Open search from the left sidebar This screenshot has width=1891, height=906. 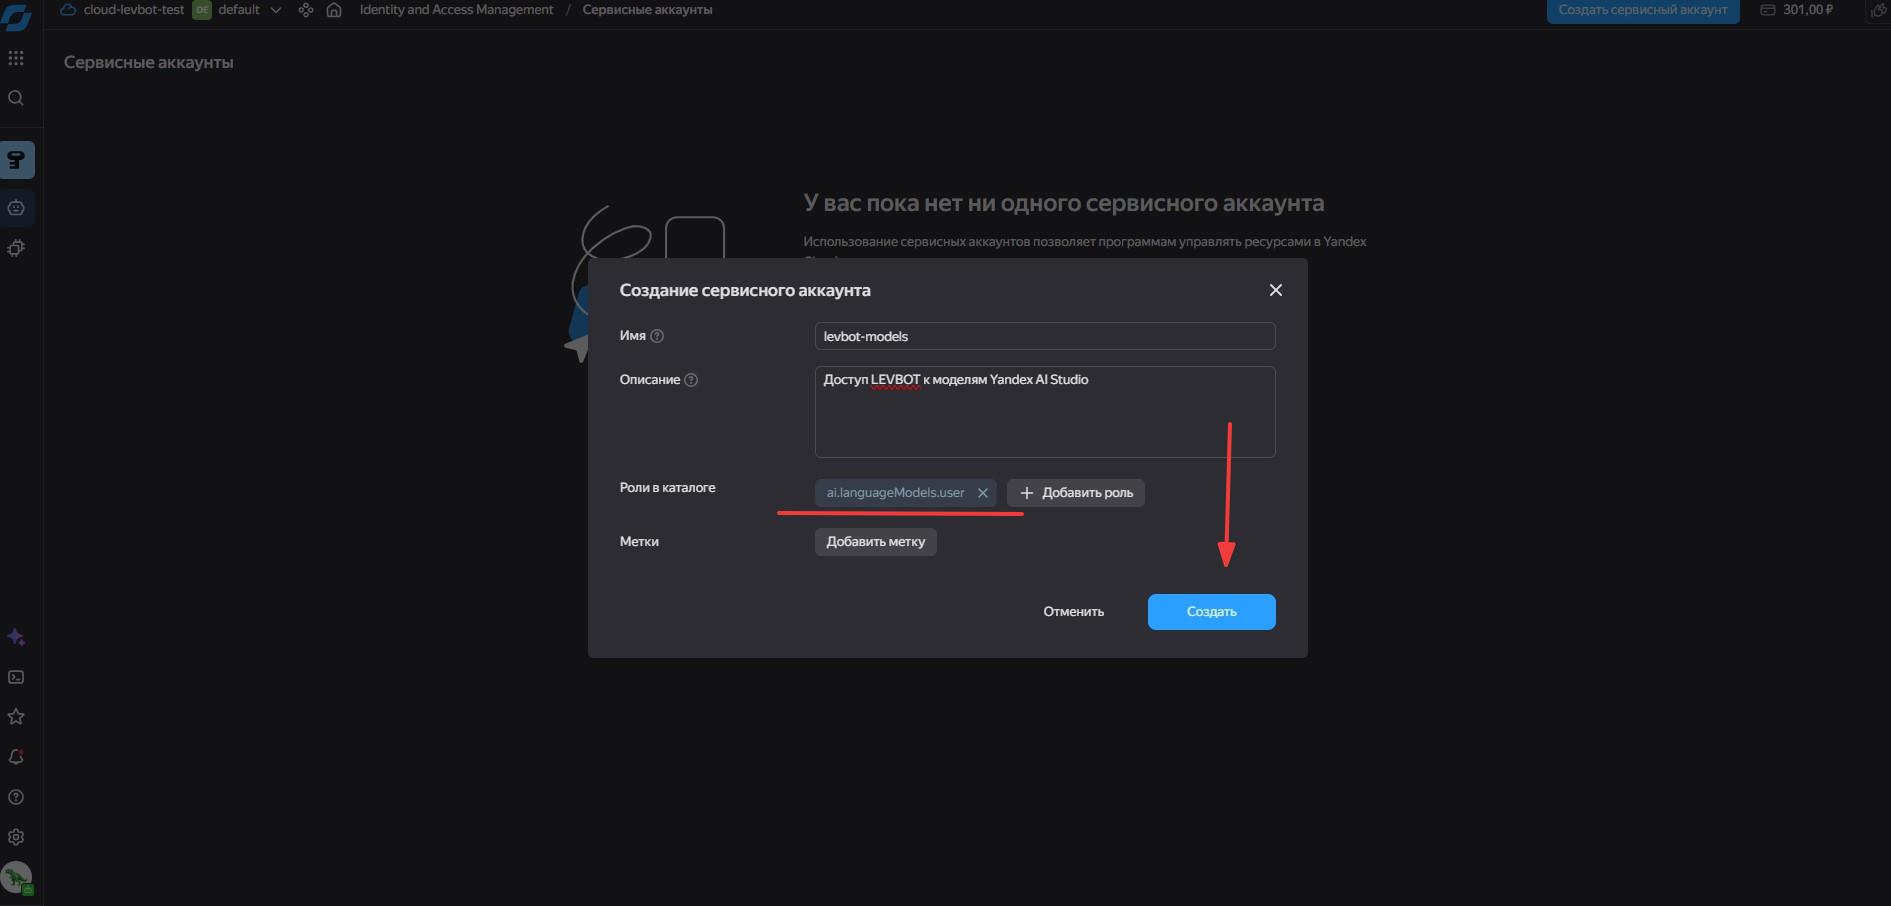[16, 98]
